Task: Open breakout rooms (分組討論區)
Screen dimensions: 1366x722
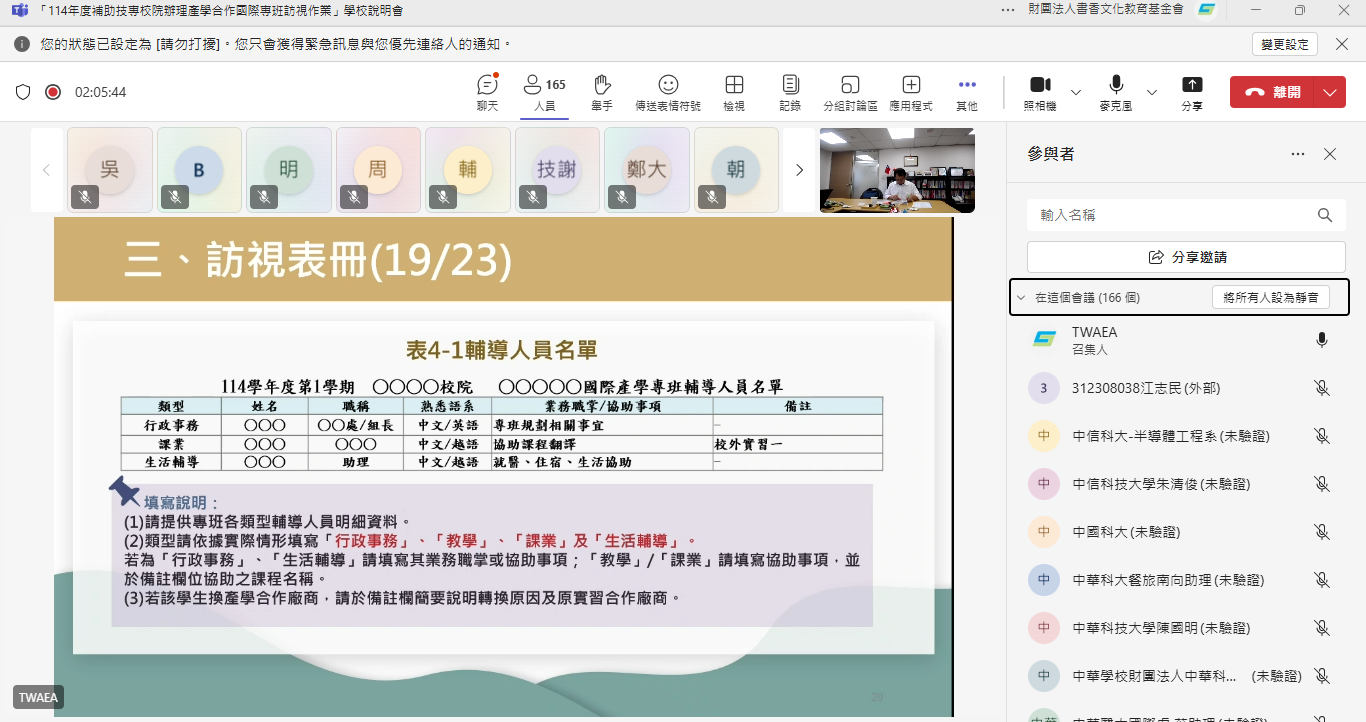Action: click(850, 91)
